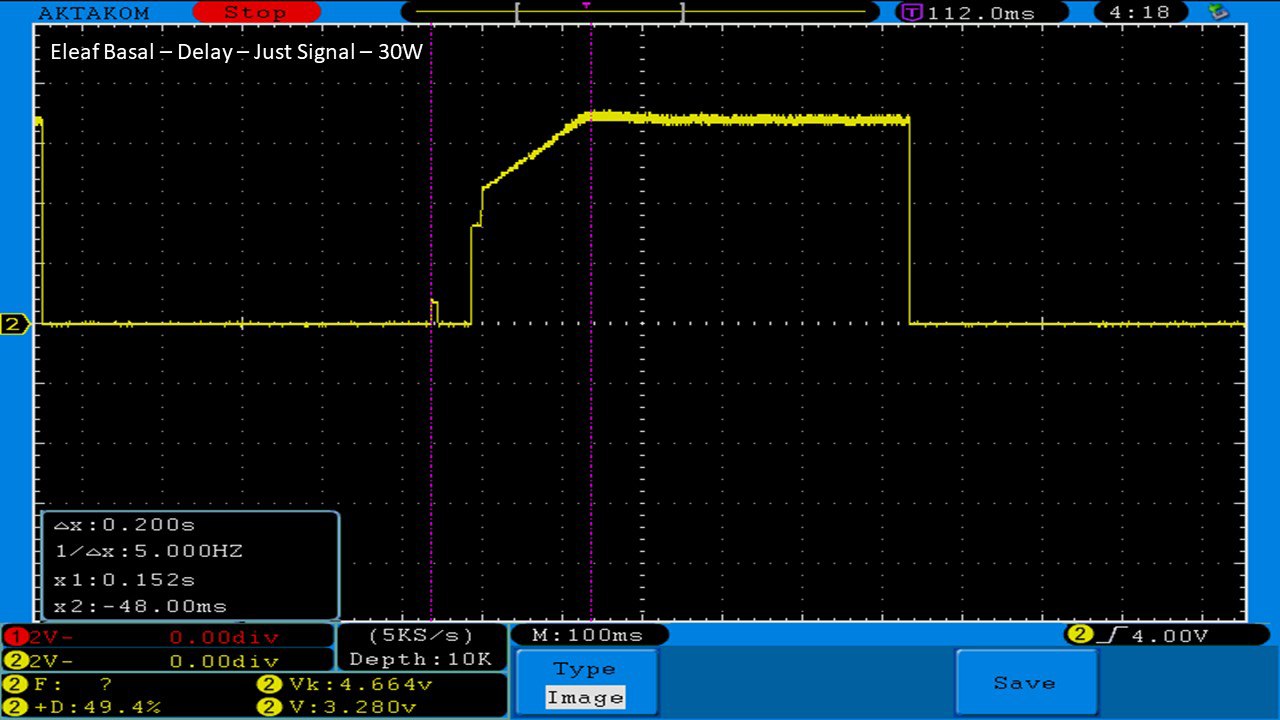Click the waveform memory position bar
1280x720 pixels.
pos(640,12)
